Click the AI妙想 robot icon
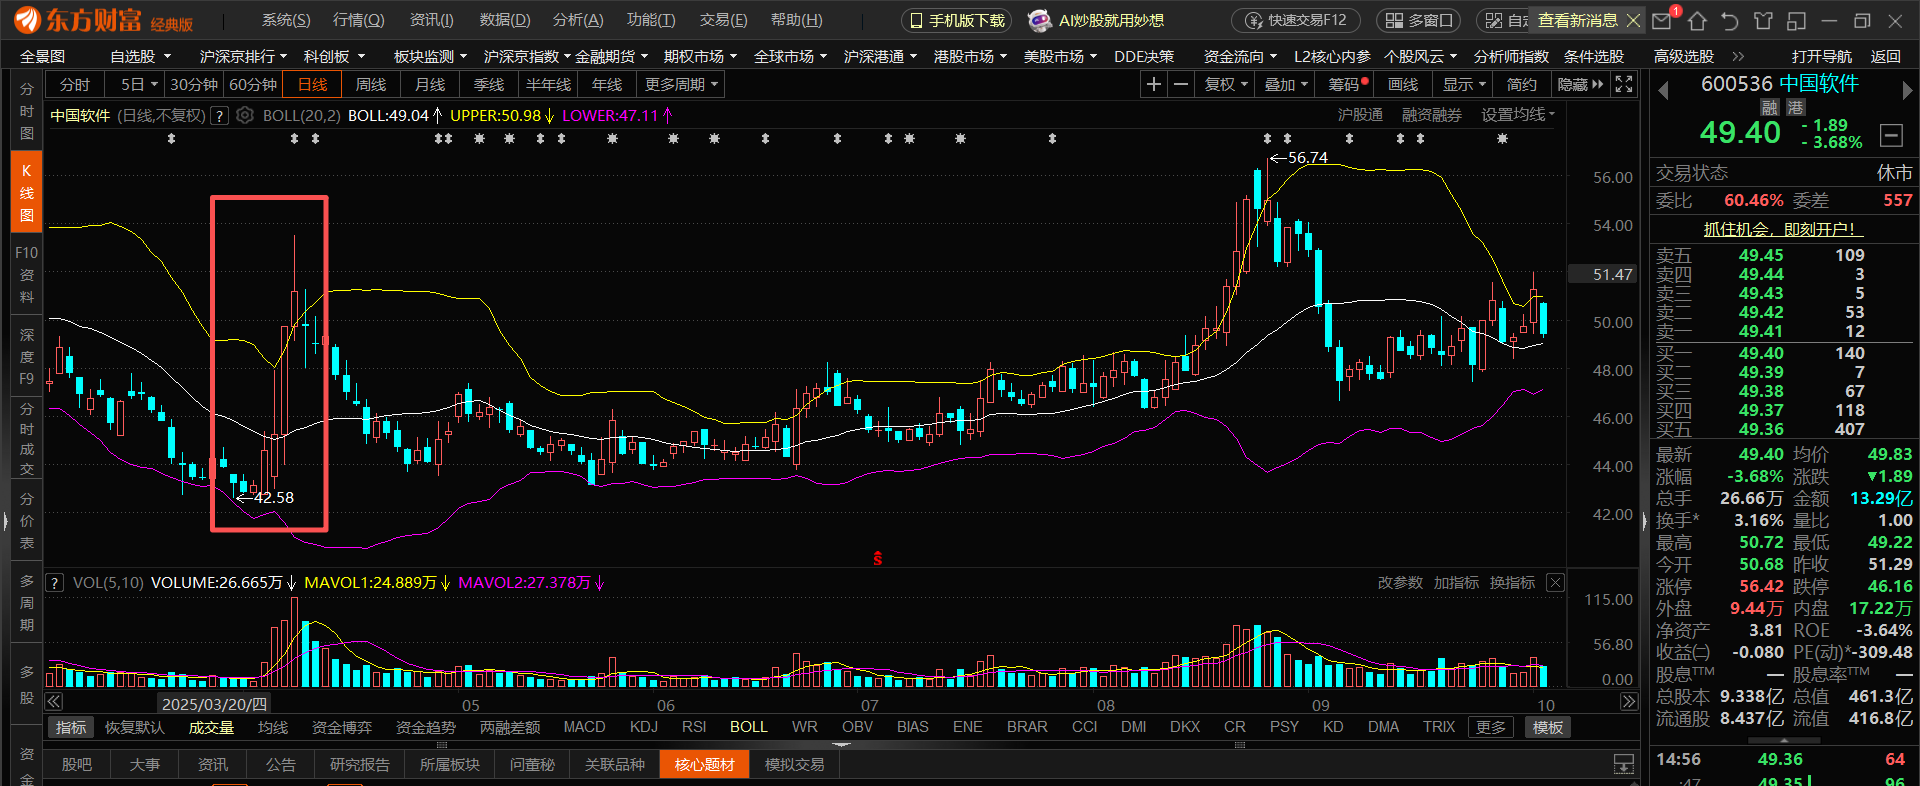 click(x=1040, y=20)
